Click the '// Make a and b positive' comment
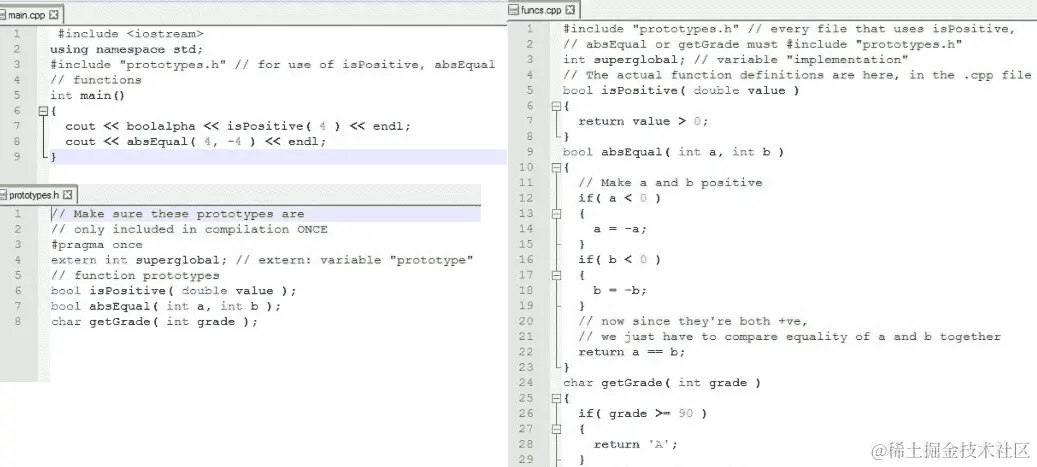Viewport: 1037px width, 467px height. [670, 183]
